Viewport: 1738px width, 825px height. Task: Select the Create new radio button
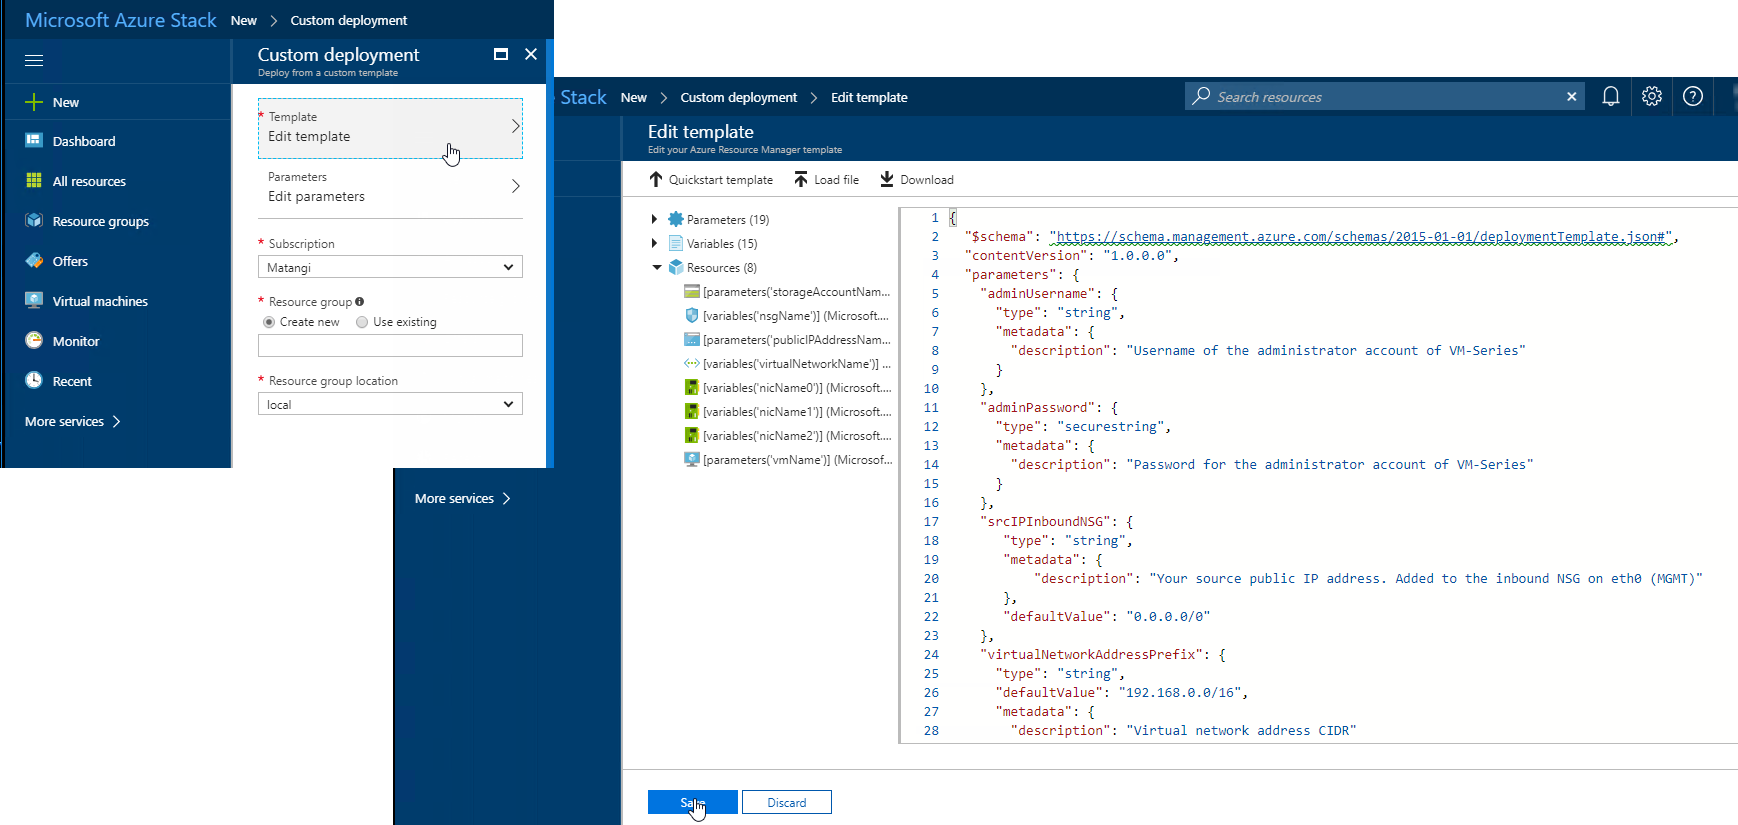click(x=269, y=322)
